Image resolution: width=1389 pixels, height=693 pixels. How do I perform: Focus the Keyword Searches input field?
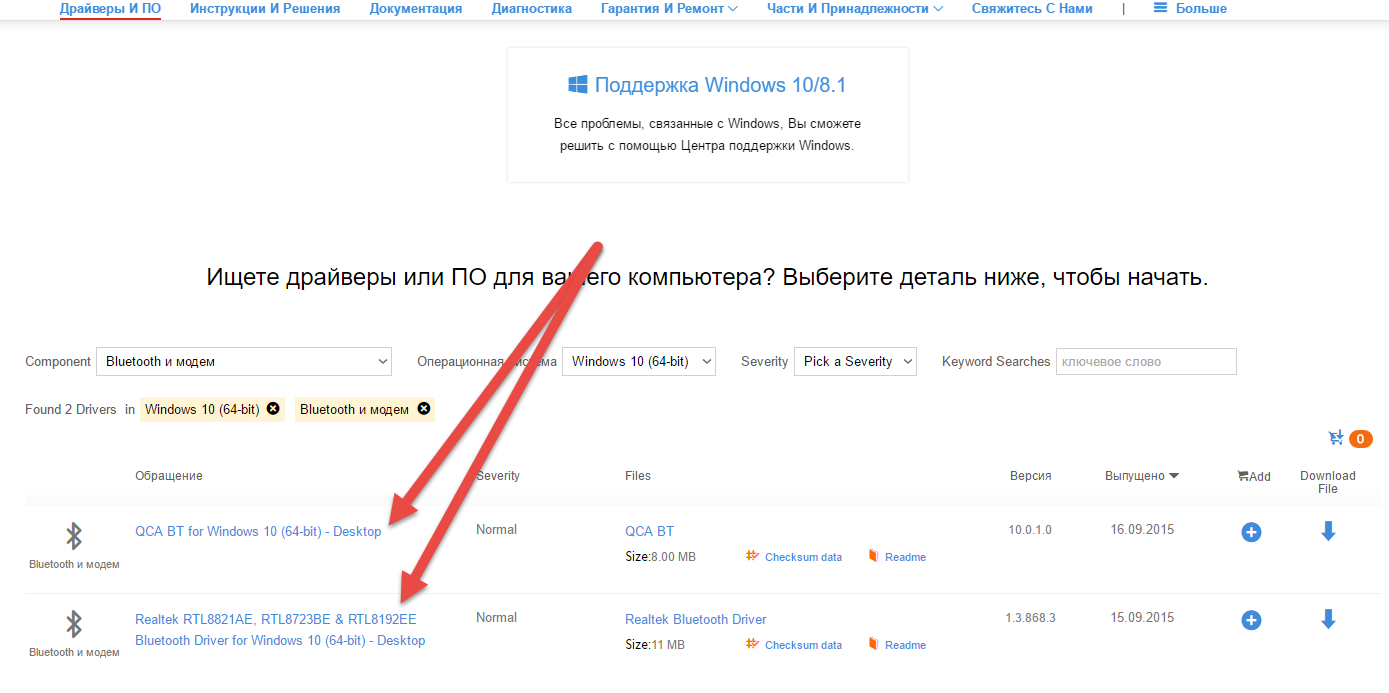tap(1146, 361)
